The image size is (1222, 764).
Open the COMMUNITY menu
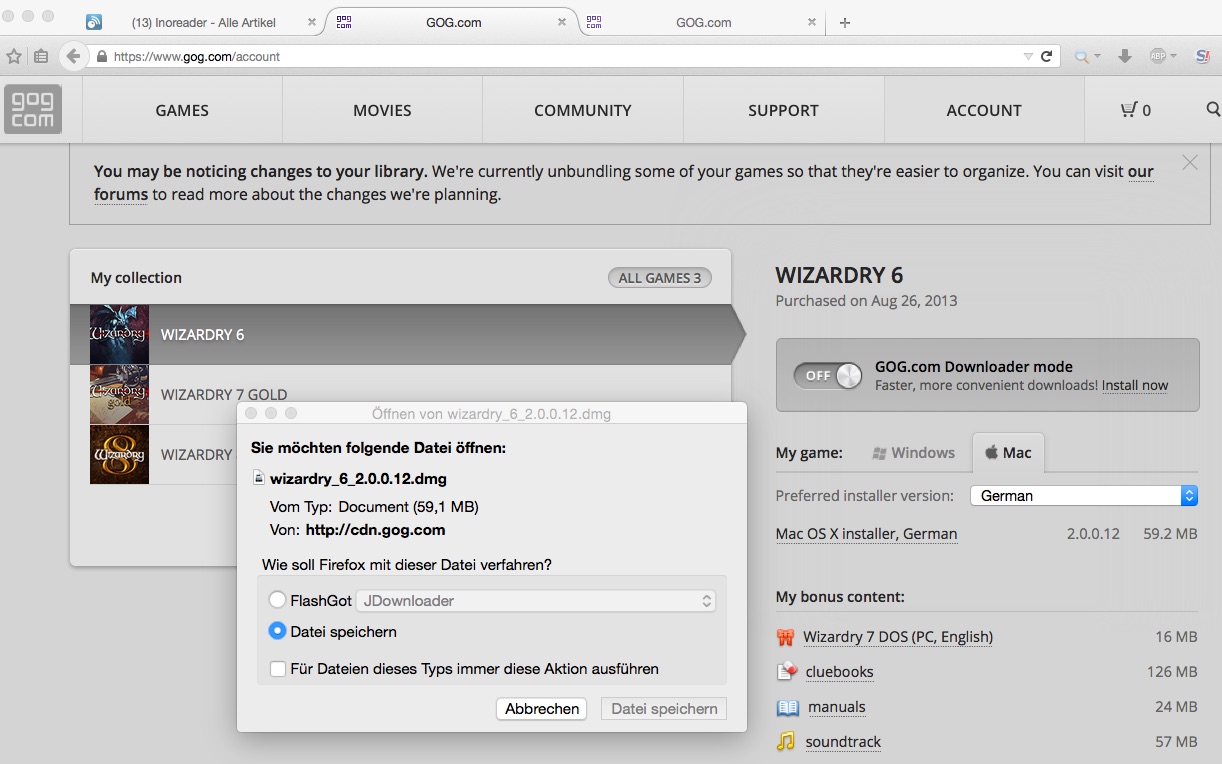point(583,110)
